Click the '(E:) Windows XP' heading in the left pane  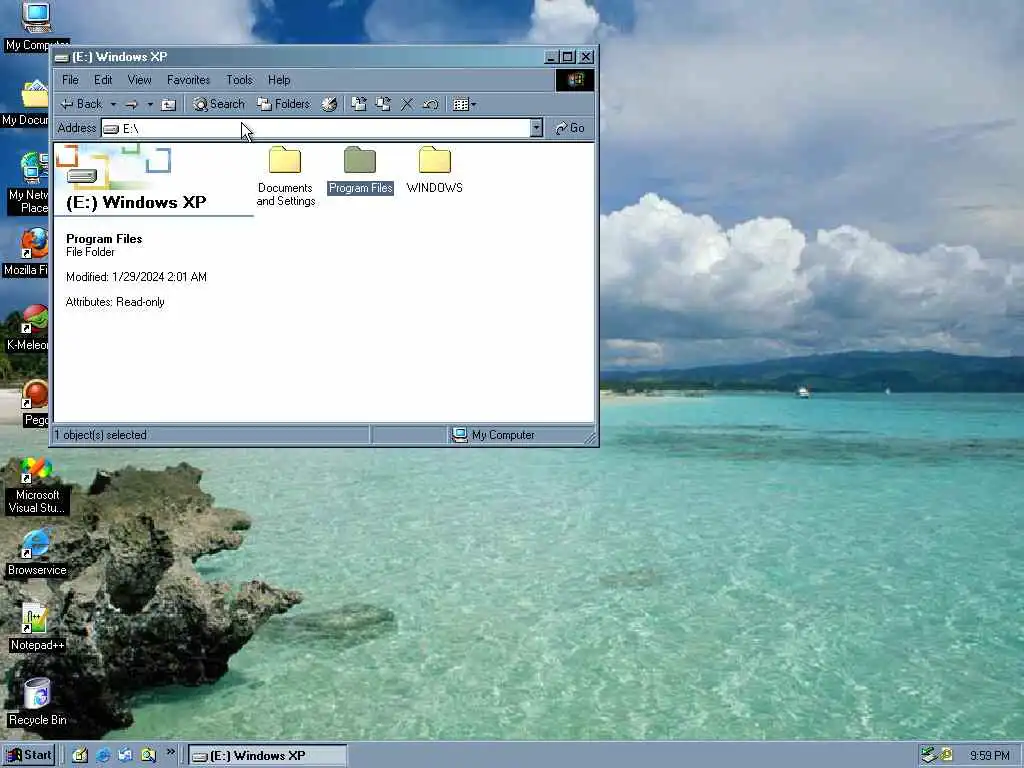pyautogui.click(x=136, y=202)
